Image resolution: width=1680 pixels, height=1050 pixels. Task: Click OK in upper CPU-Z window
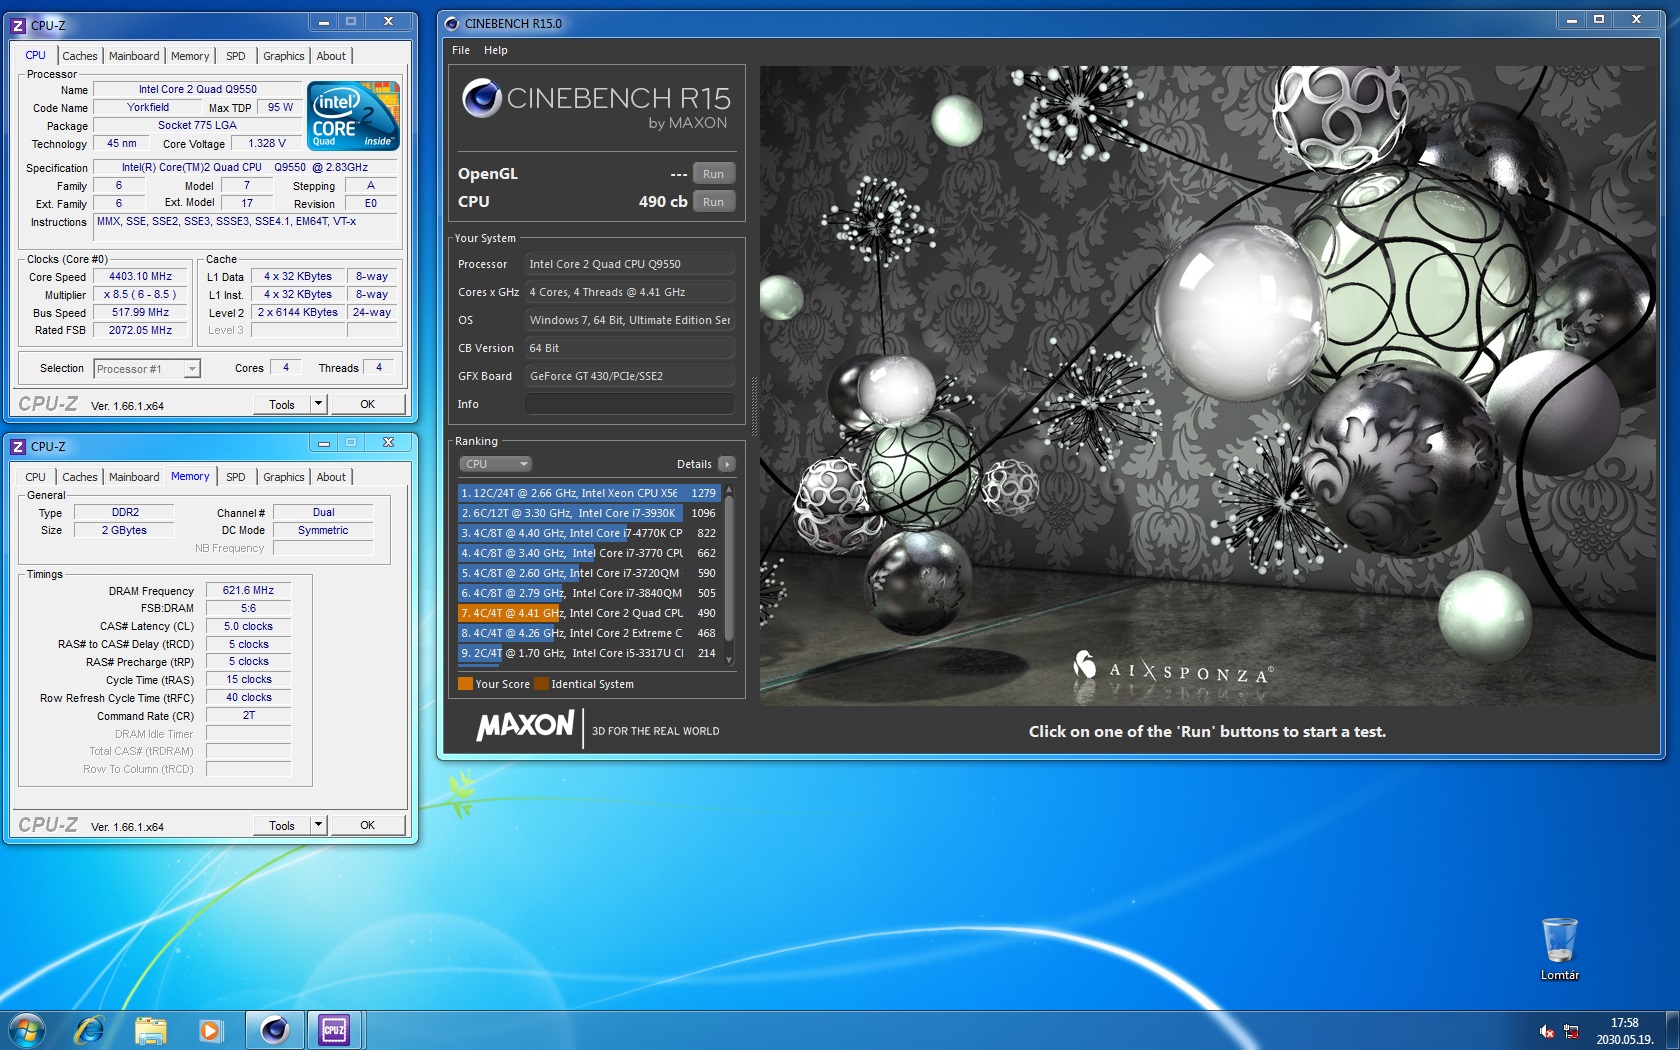(x=367, y=404)
